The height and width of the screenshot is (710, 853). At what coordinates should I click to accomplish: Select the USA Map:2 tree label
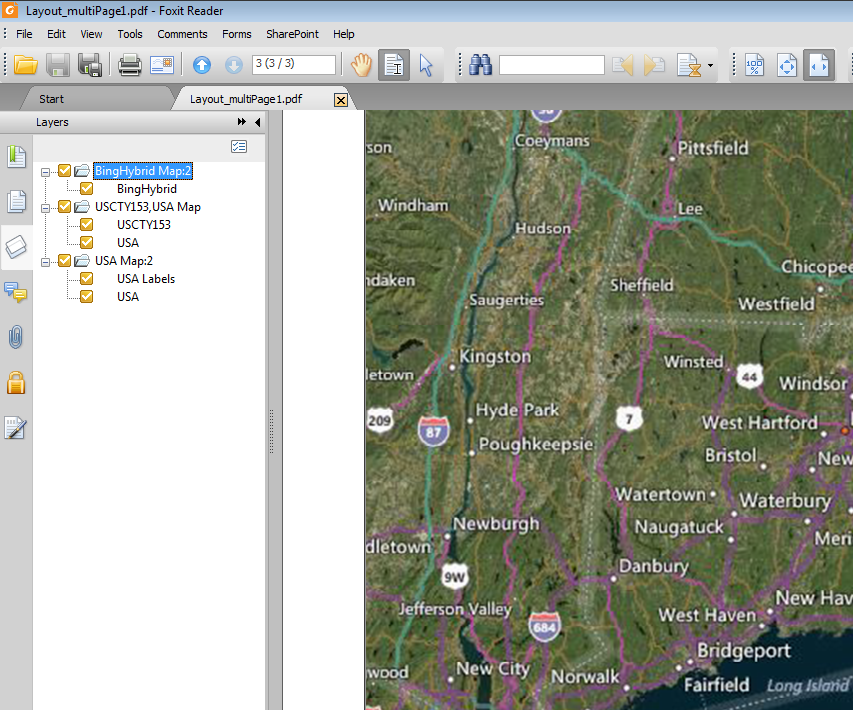124,261
